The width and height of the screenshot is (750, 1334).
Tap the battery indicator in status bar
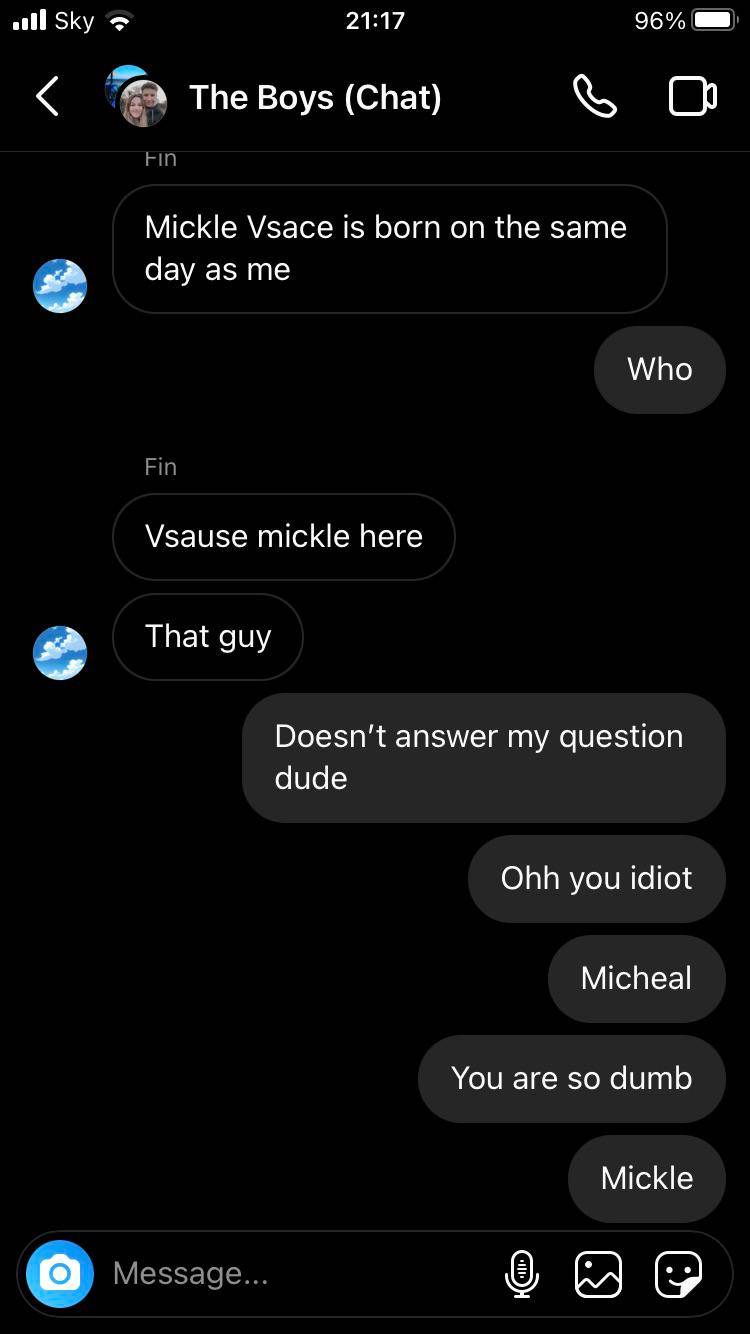[714, 21]
